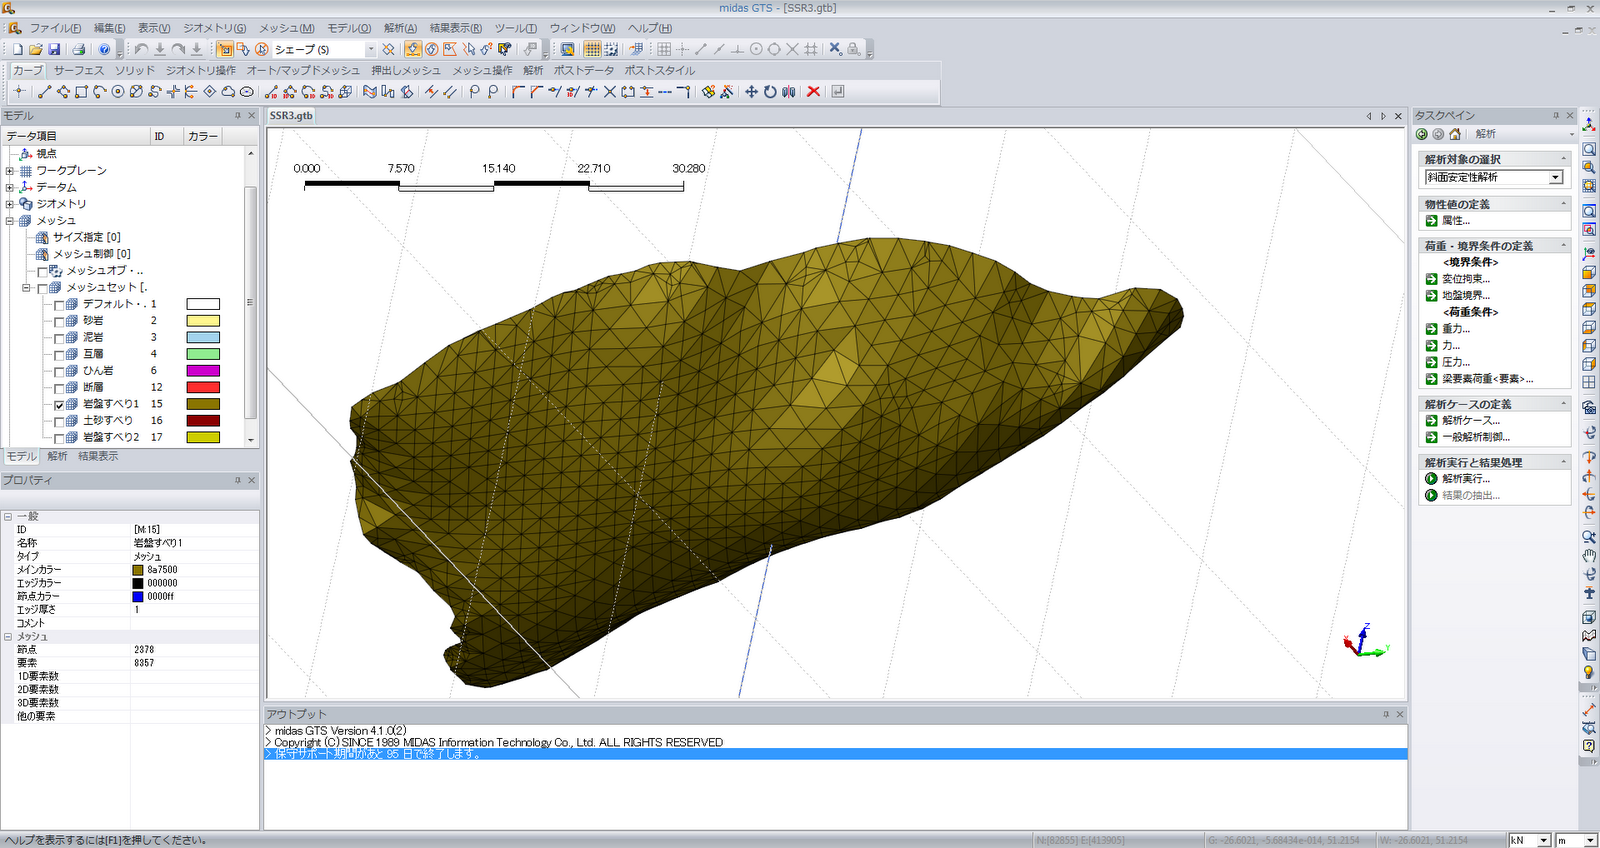
Task: Expand the ジオメトリ tree node
Action: coord(10,204)
